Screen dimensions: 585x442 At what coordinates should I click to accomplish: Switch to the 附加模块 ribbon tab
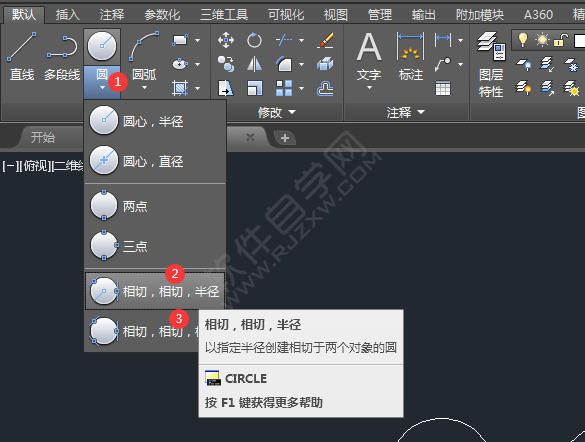click(479, 15)
